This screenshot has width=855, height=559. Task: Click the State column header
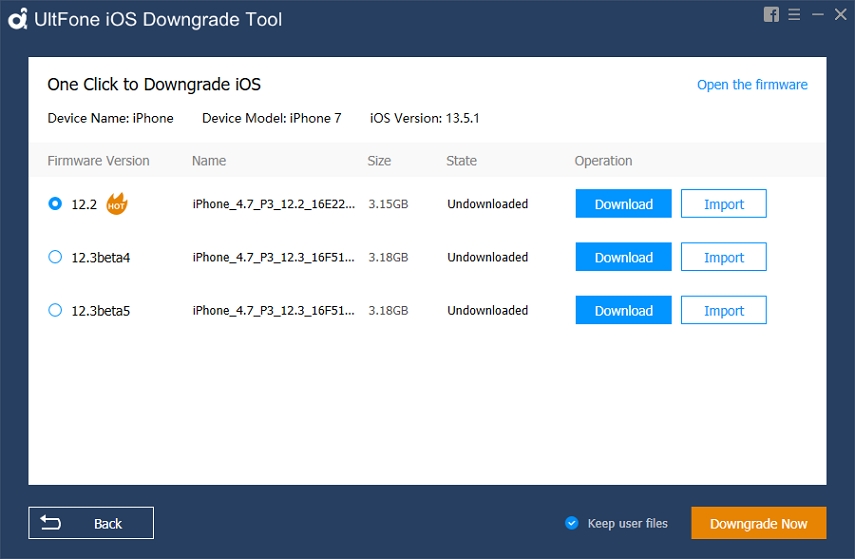tap(461, 161)
